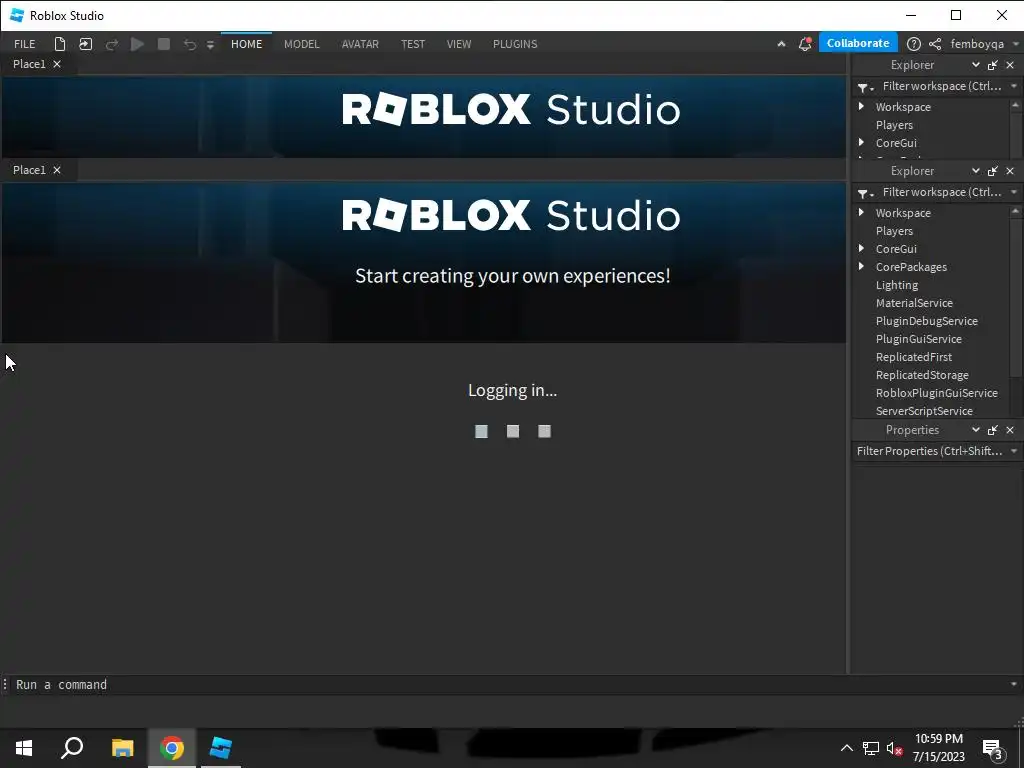
Task: Select the upper Place1 document tab
Action: coord(29,64)
